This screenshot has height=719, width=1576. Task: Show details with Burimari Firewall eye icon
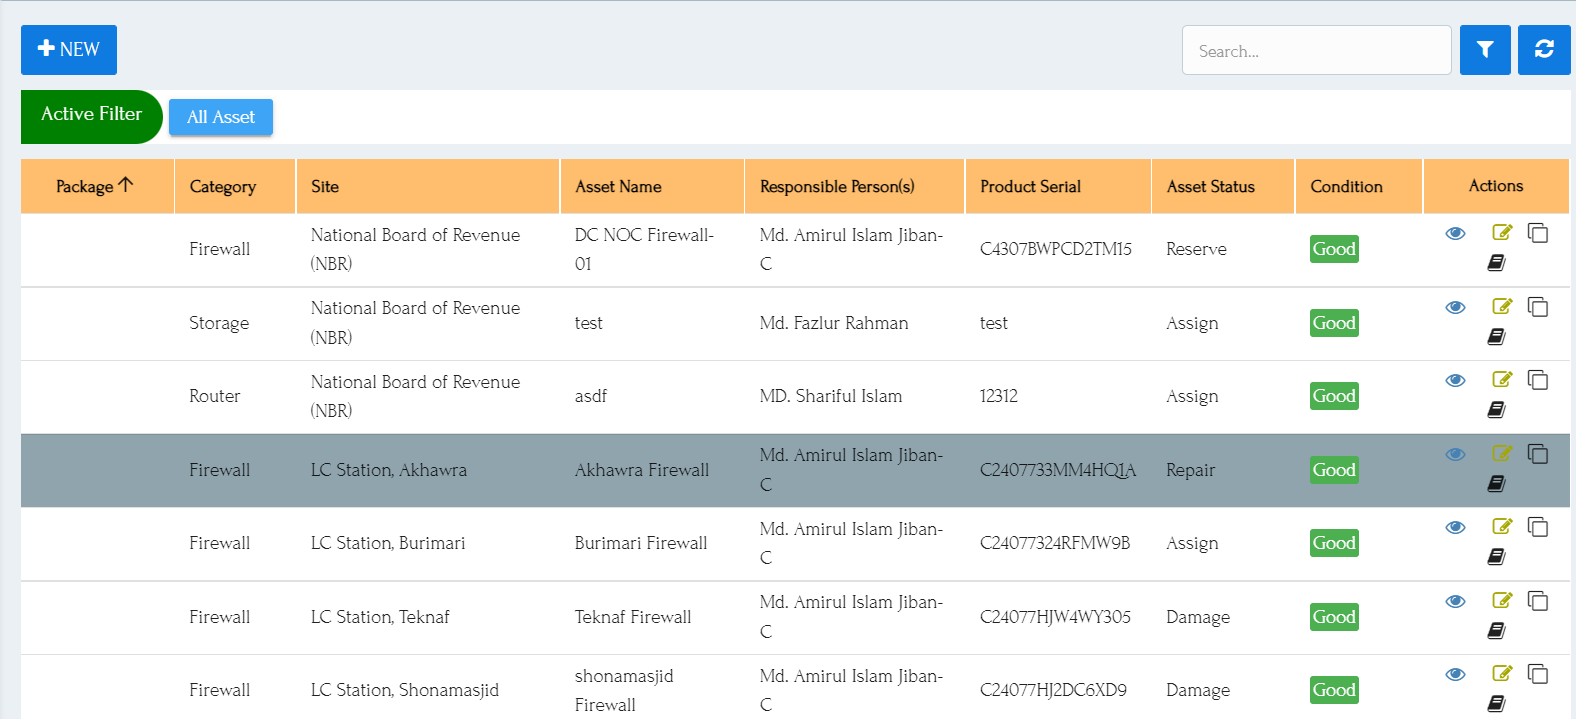[1455, 527]
